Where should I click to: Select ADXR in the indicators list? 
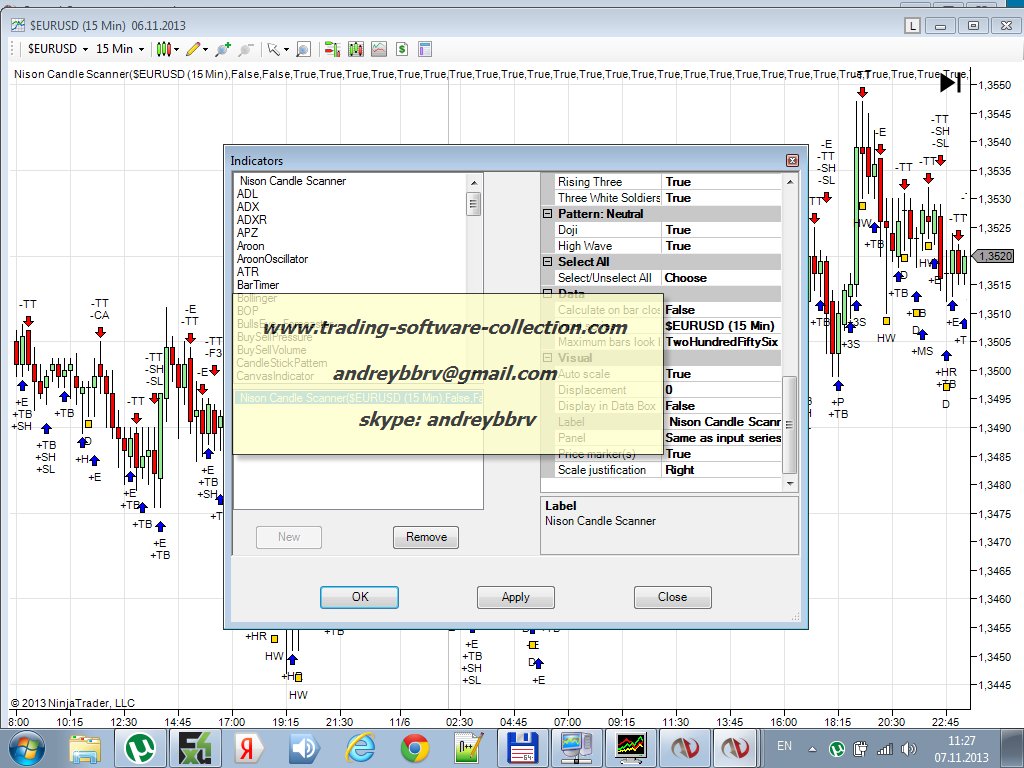252,220
